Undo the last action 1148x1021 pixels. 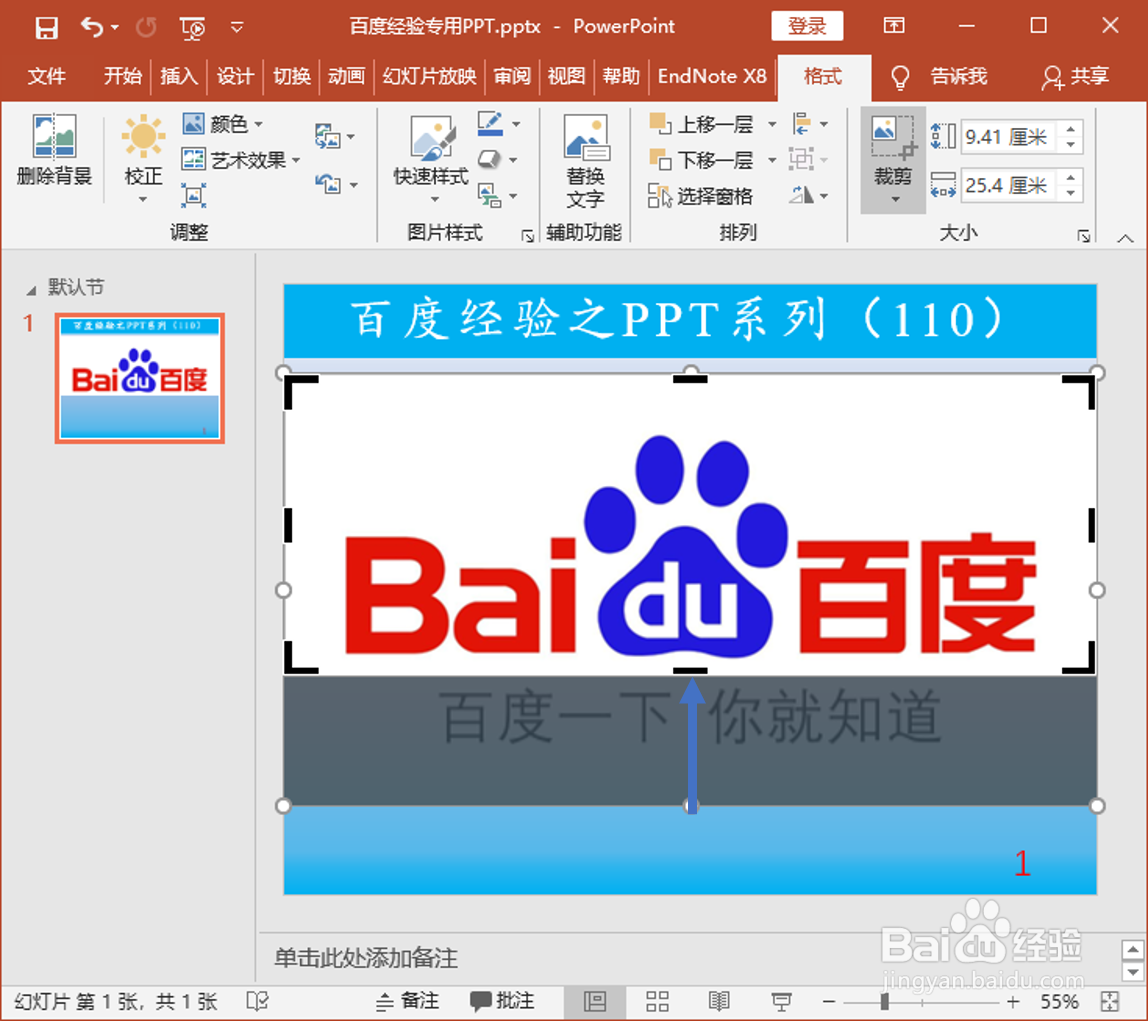[x=92, y=27]
